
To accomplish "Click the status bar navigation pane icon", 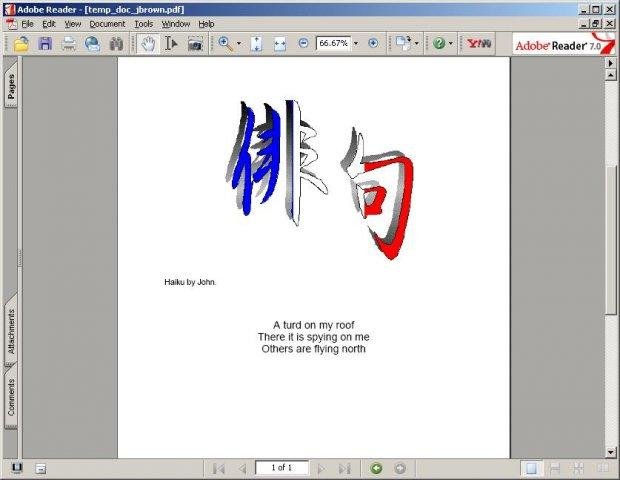I will [16, 468].
